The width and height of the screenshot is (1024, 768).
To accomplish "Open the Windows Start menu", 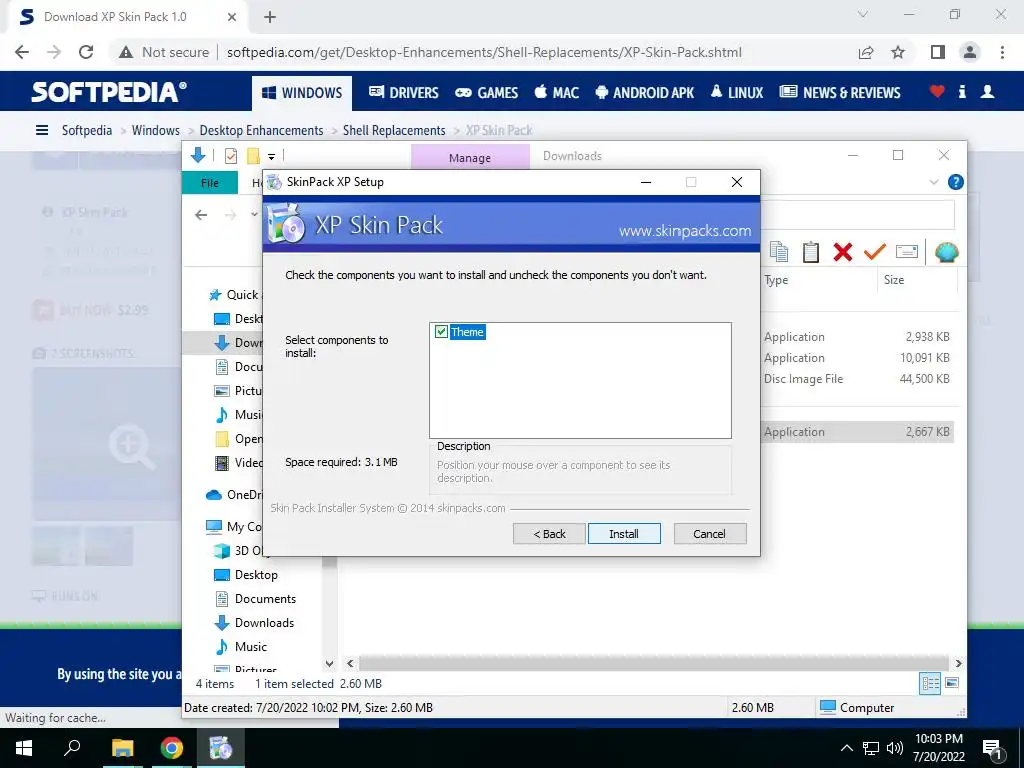I will coord(24,748).
